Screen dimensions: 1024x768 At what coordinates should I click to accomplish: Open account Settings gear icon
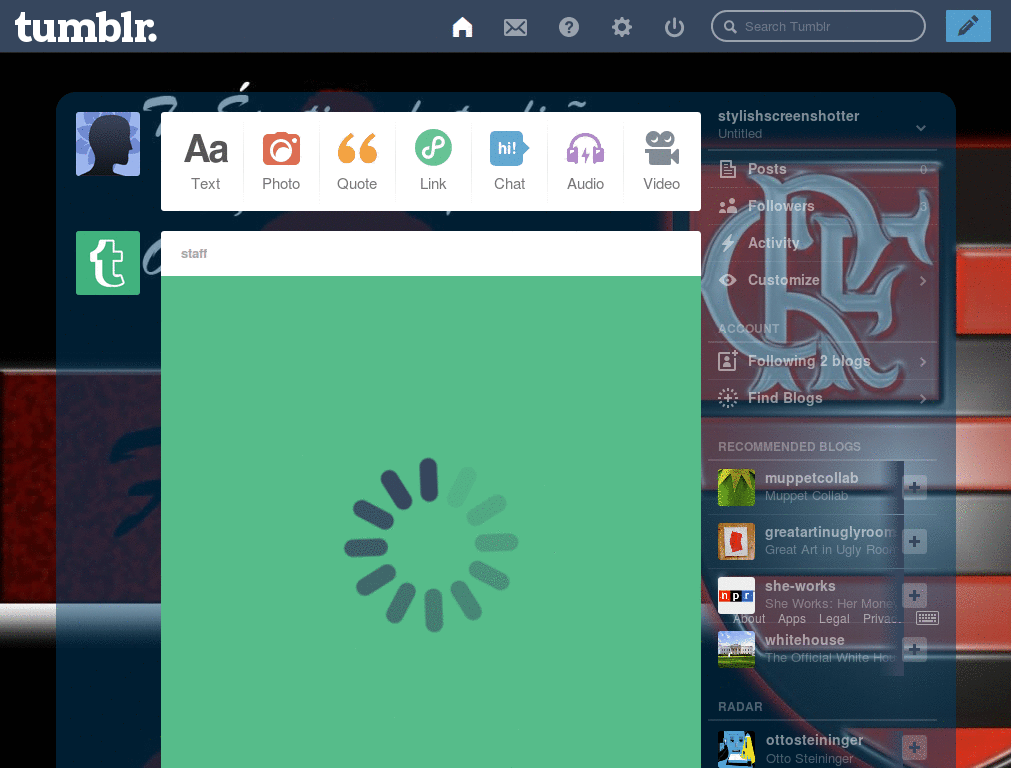pyautogui.click(x=622, y=27)
